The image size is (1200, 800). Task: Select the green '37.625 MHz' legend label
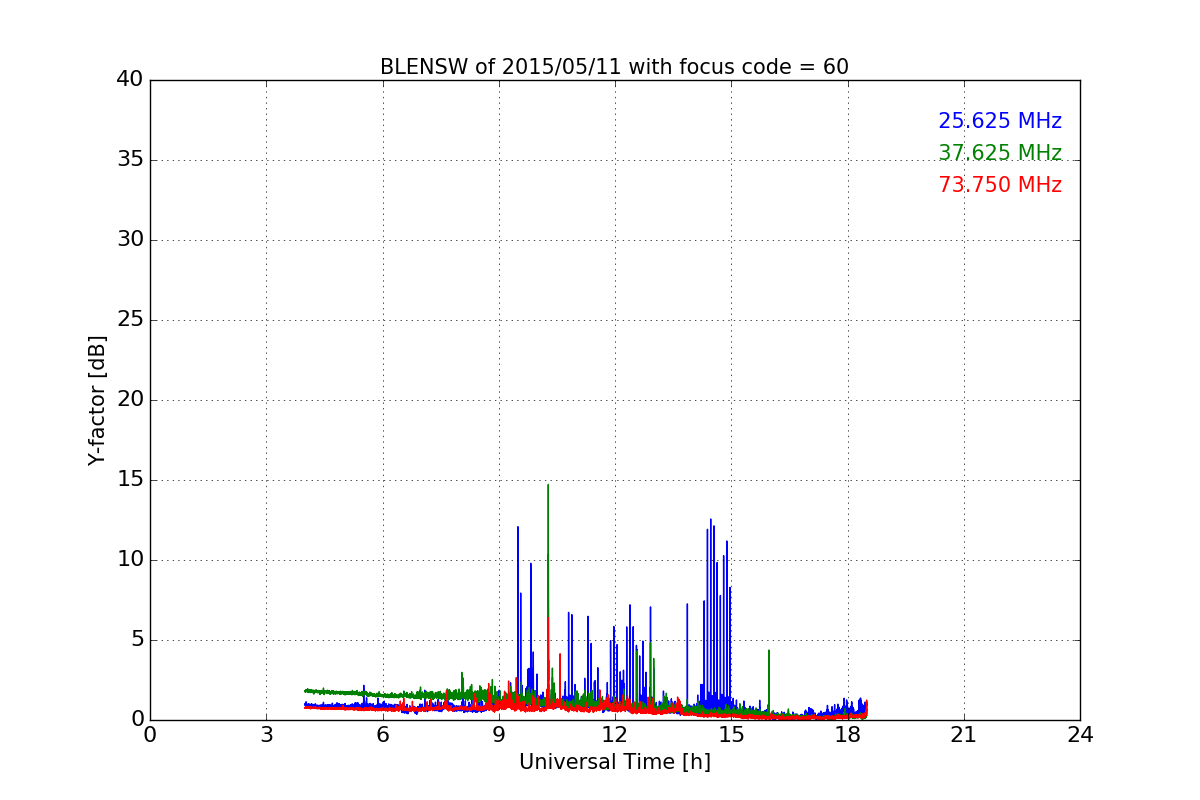[x=1000, y=153]
